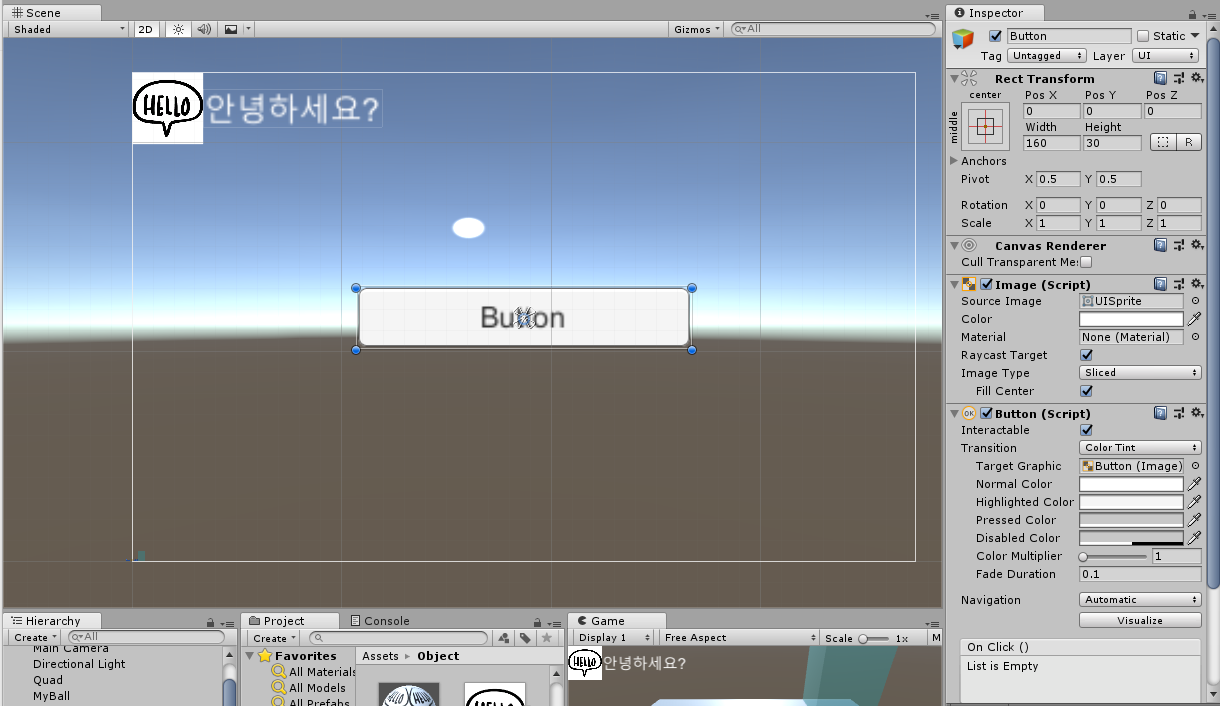Click the scene effects image icon

tap(231, 29)
